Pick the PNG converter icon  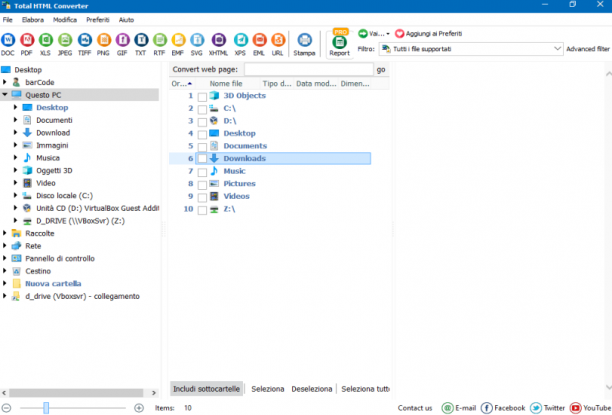coord(103,44)
